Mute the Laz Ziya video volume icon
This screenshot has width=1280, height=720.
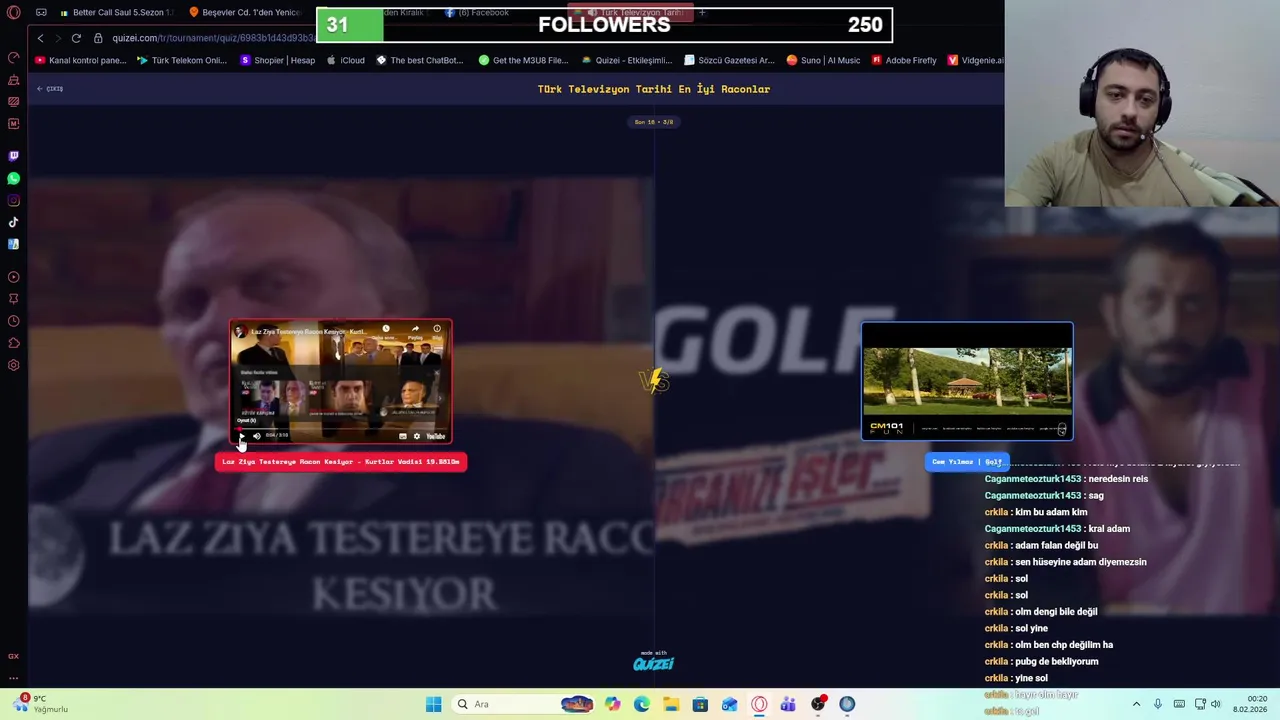pyautogui.click(x=256, y=436)
